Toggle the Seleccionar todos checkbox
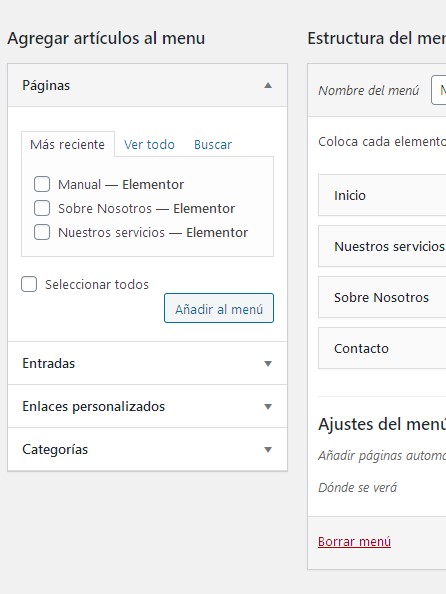 pyautogui.click(x=29, y=284)
